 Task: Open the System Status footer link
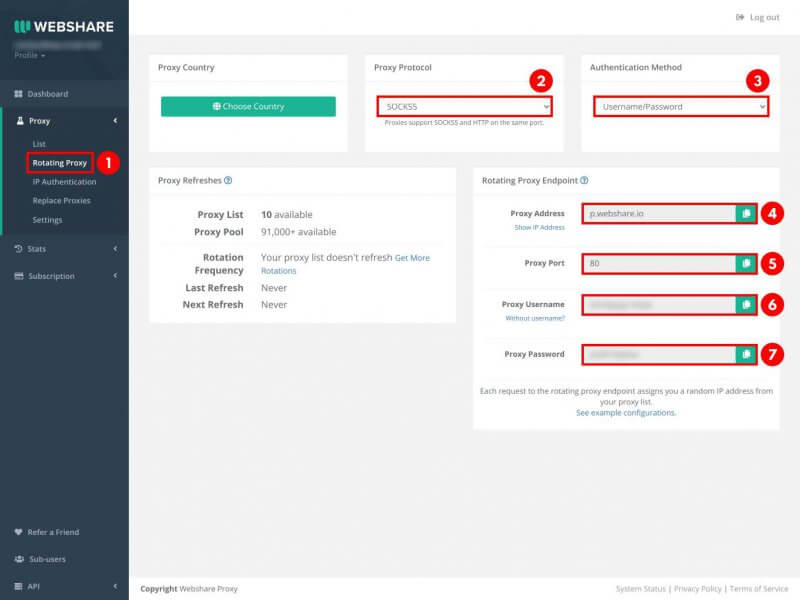[640, 589]
